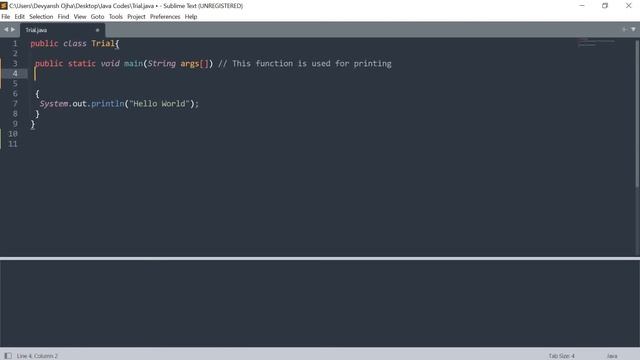Viewport: 640px width, 360px height.
Task: Open the Preferences menu
Action: coord(165,17)
